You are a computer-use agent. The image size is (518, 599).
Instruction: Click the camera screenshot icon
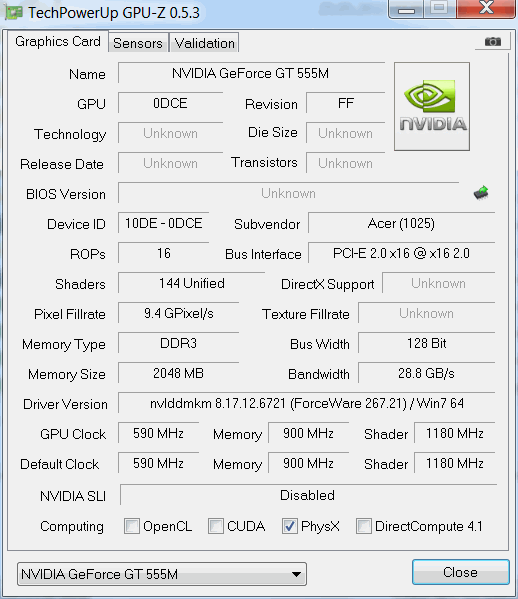point(492,41)
